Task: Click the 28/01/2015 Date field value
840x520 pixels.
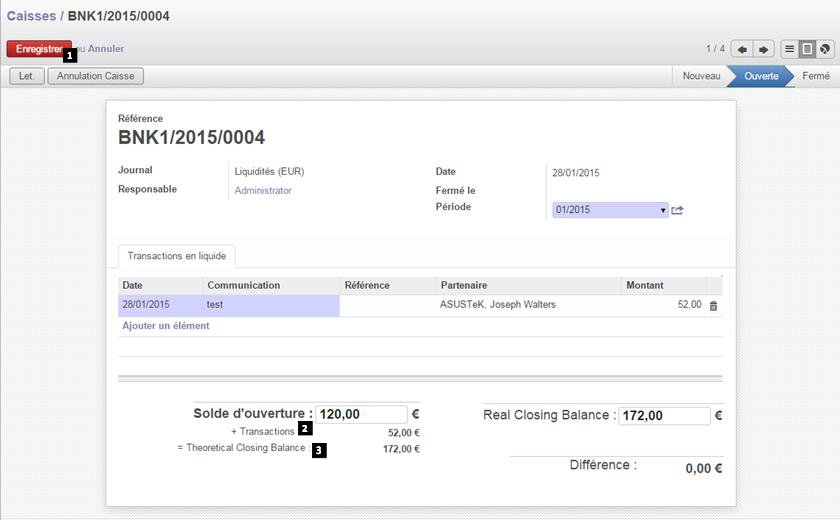Action: [576, 173]
